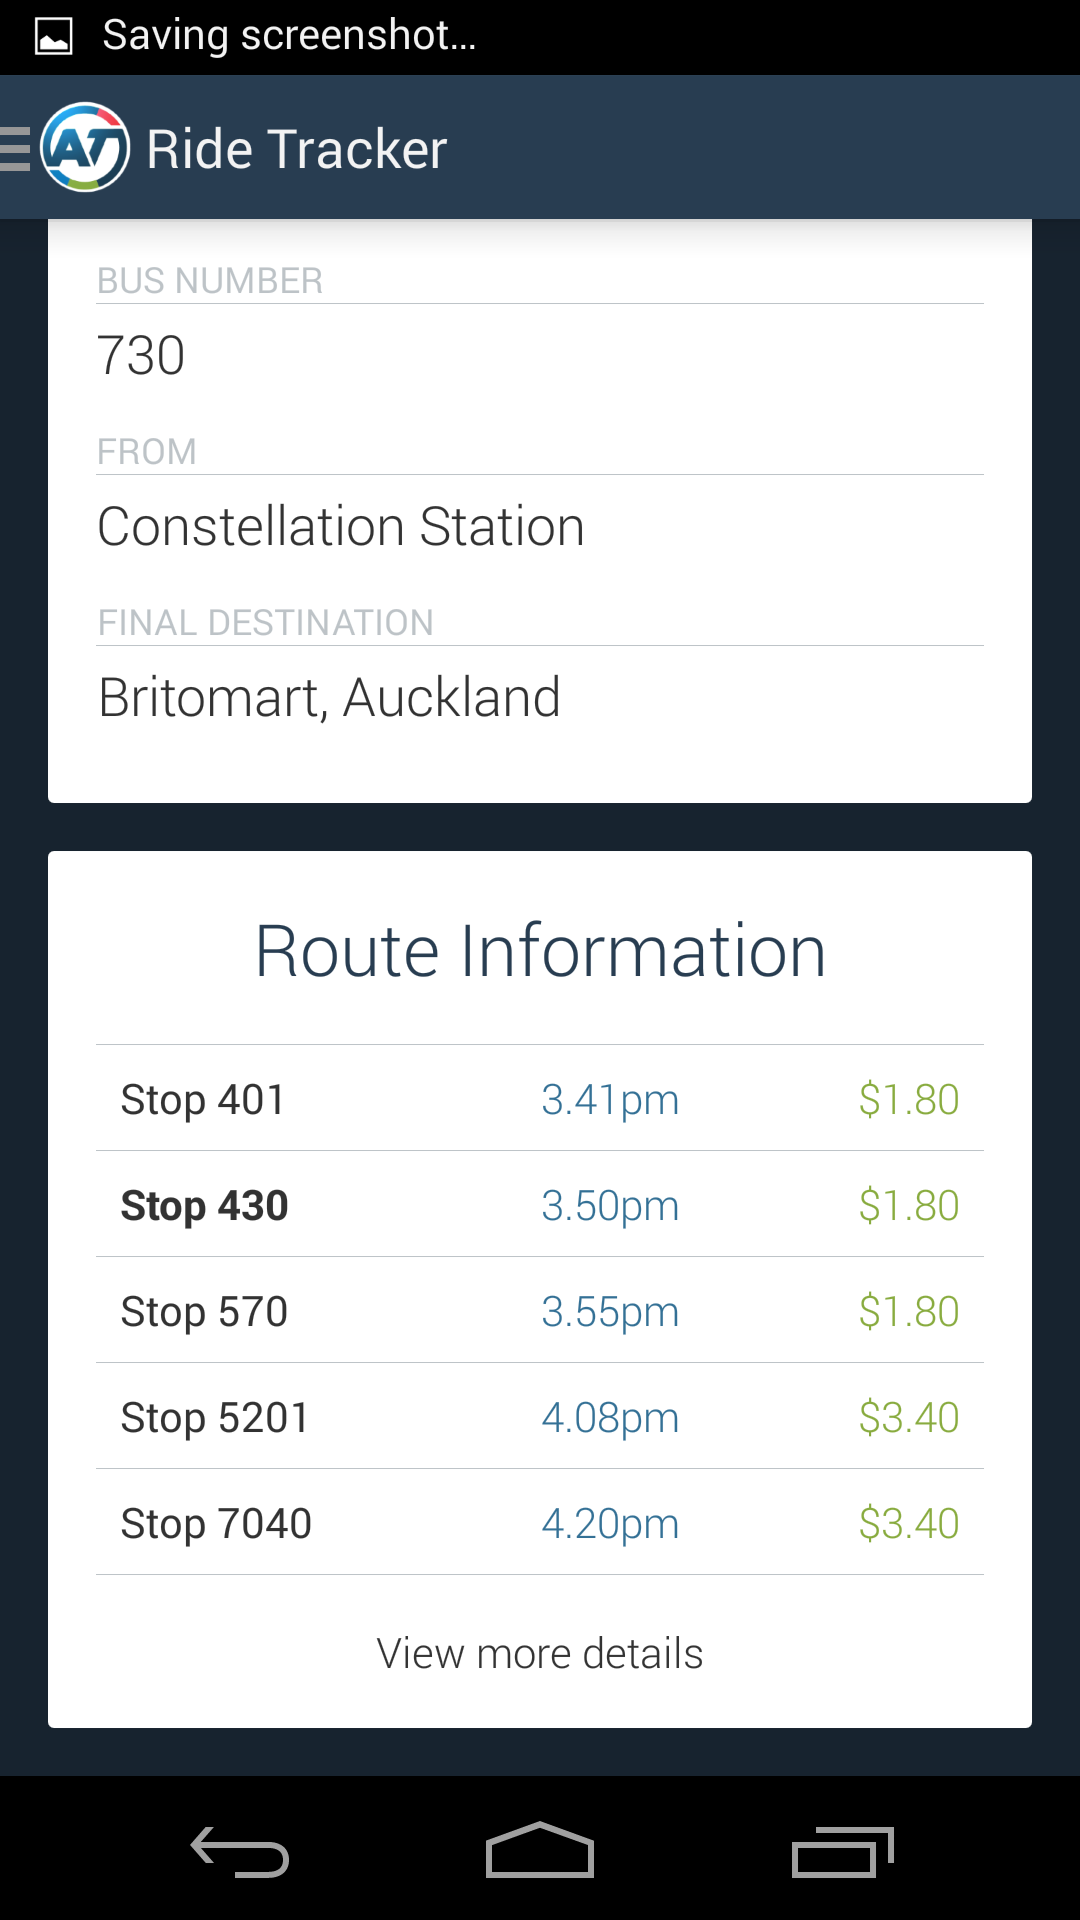1080x1920 pixels.
Task: Select the highlighted Stop 430 row
Action: click(540, 1204)
